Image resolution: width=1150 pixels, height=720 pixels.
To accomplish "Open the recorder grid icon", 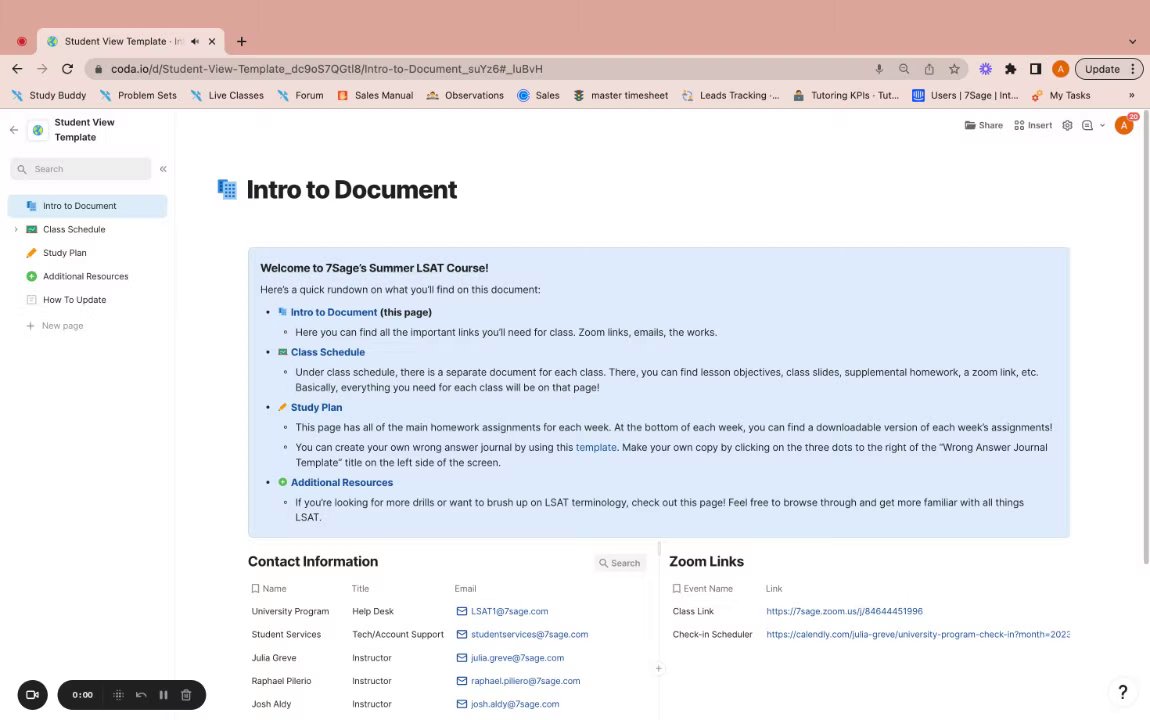I will click(118, 695).
